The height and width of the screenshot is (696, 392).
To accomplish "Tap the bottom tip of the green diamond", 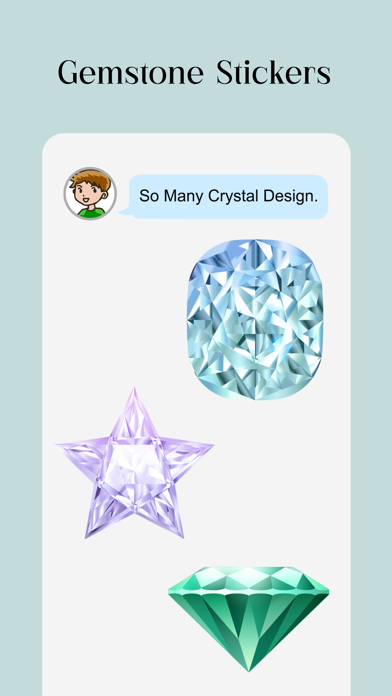I will point(249,661).
